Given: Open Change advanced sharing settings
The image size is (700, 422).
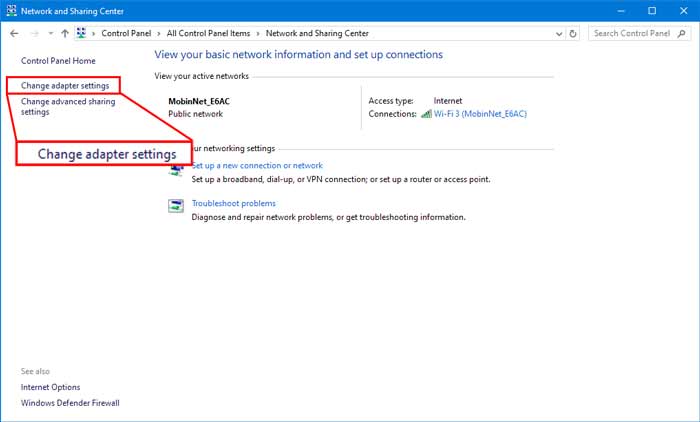Looking at the screenshot, I should coord(68,107).
